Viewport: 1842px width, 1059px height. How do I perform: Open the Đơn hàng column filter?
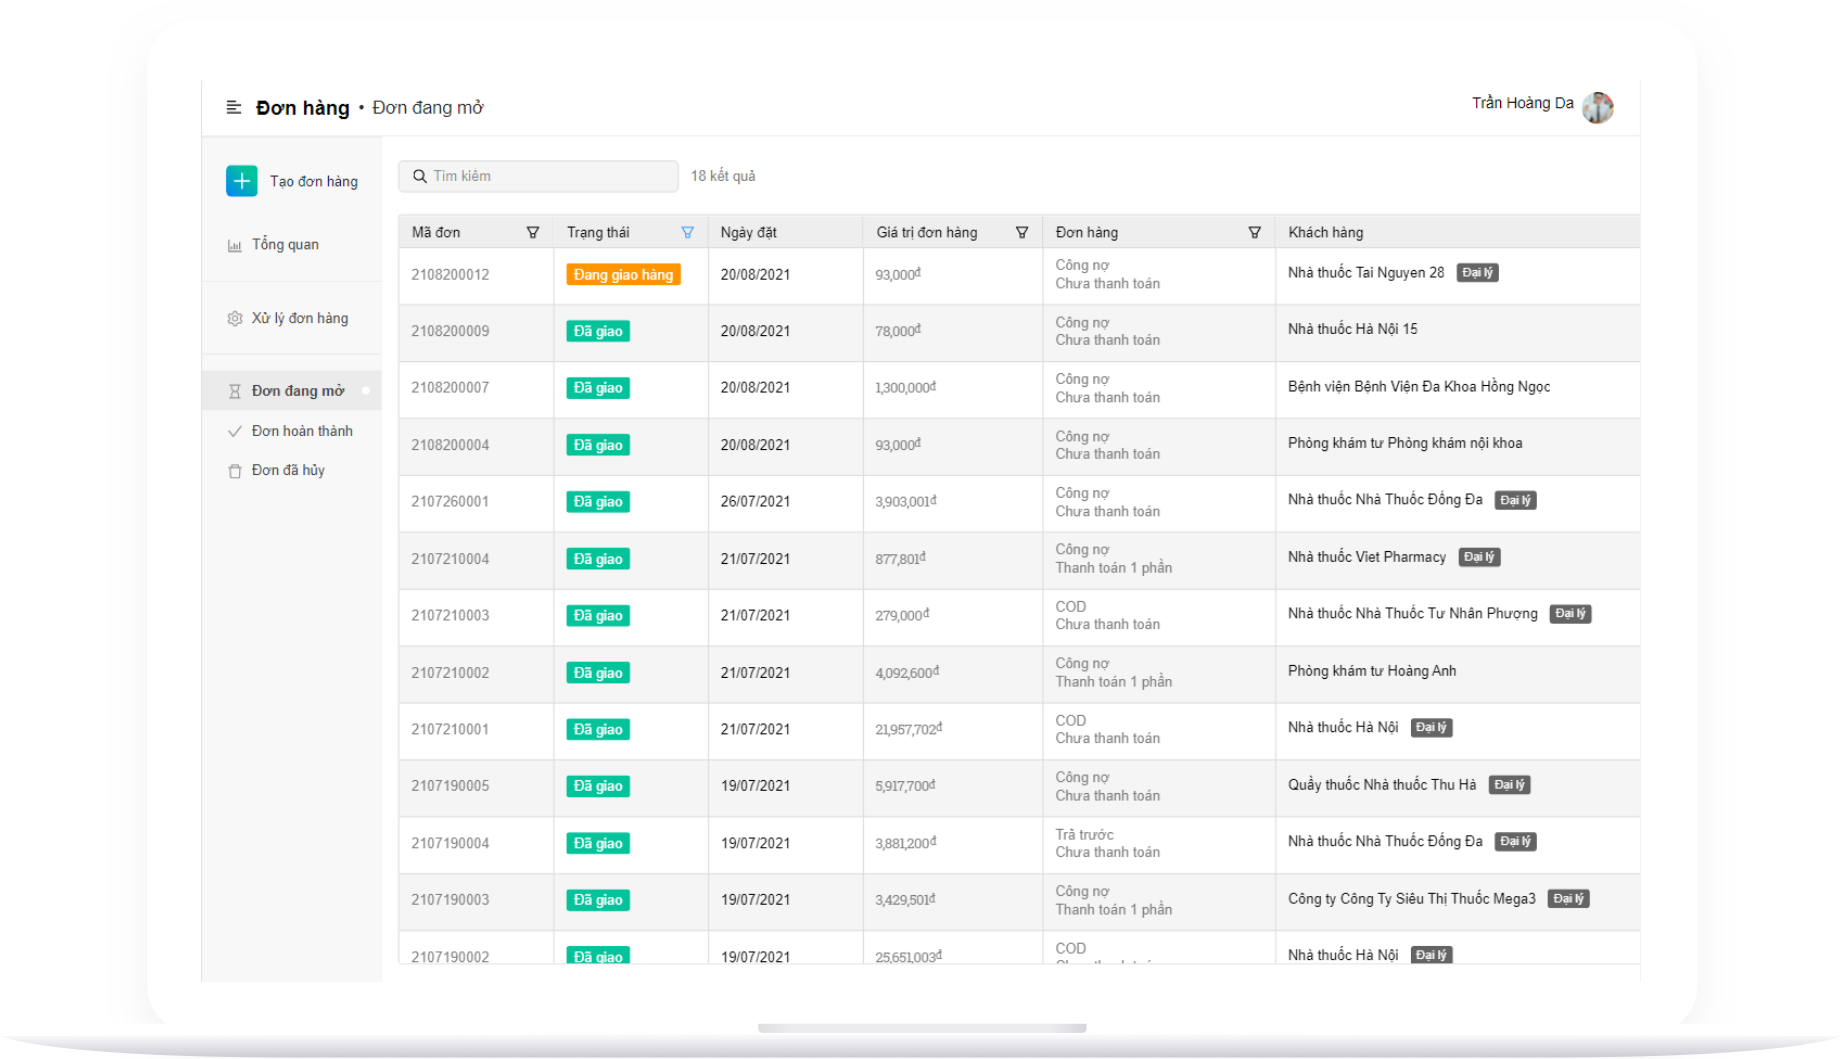1254,232
